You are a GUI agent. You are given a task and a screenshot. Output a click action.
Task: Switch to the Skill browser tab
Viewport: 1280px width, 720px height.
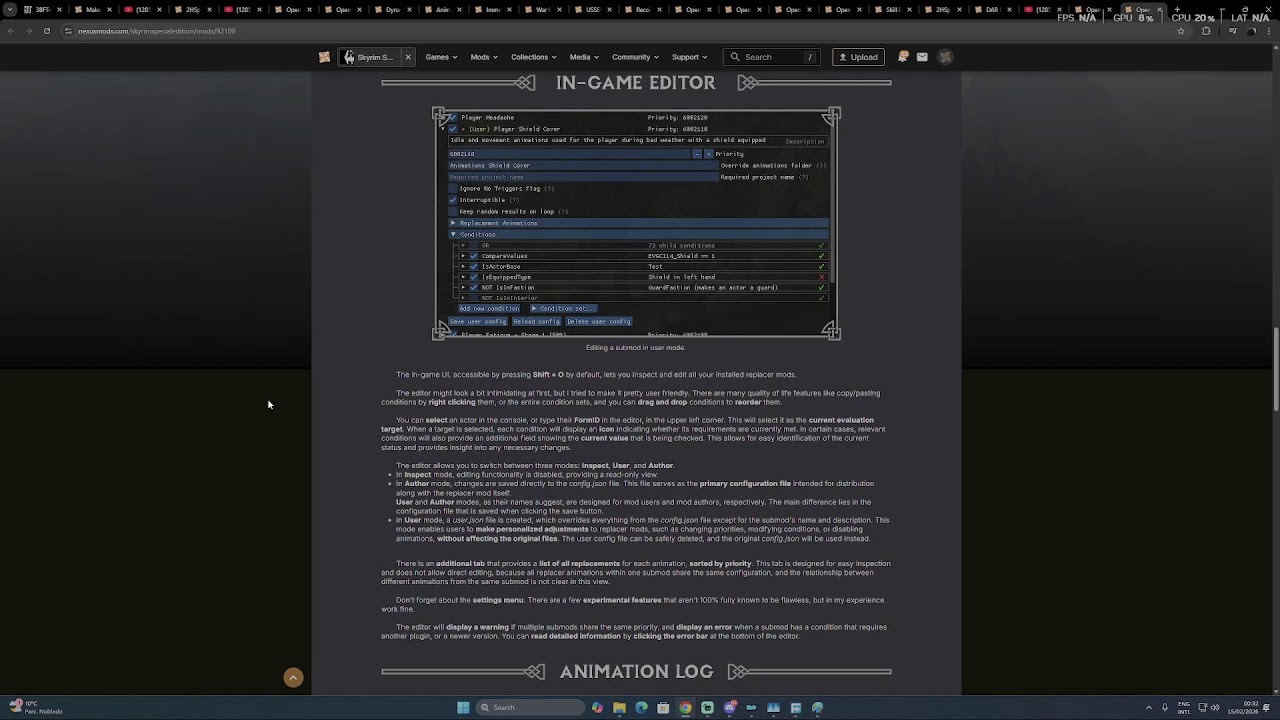892,10
